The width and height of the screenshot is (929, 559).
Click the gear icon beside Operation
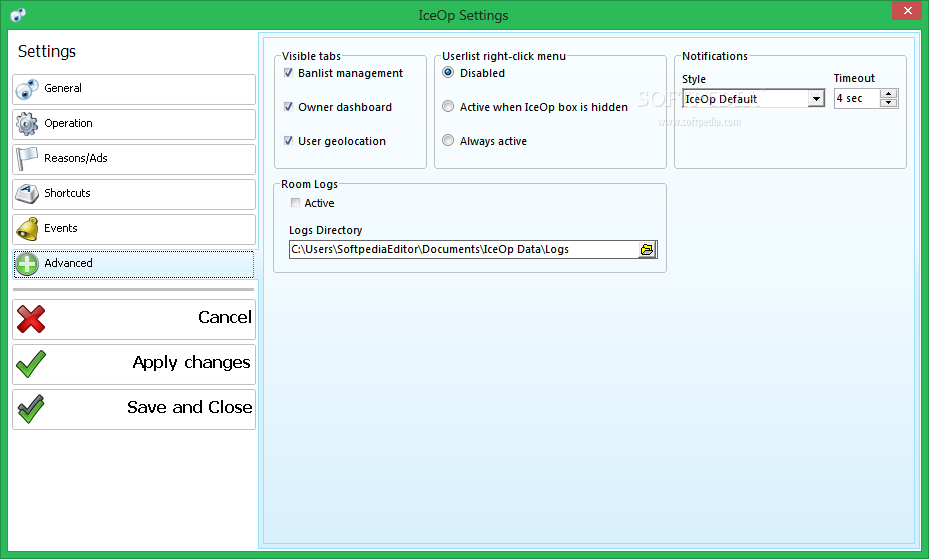click(27, 124)
